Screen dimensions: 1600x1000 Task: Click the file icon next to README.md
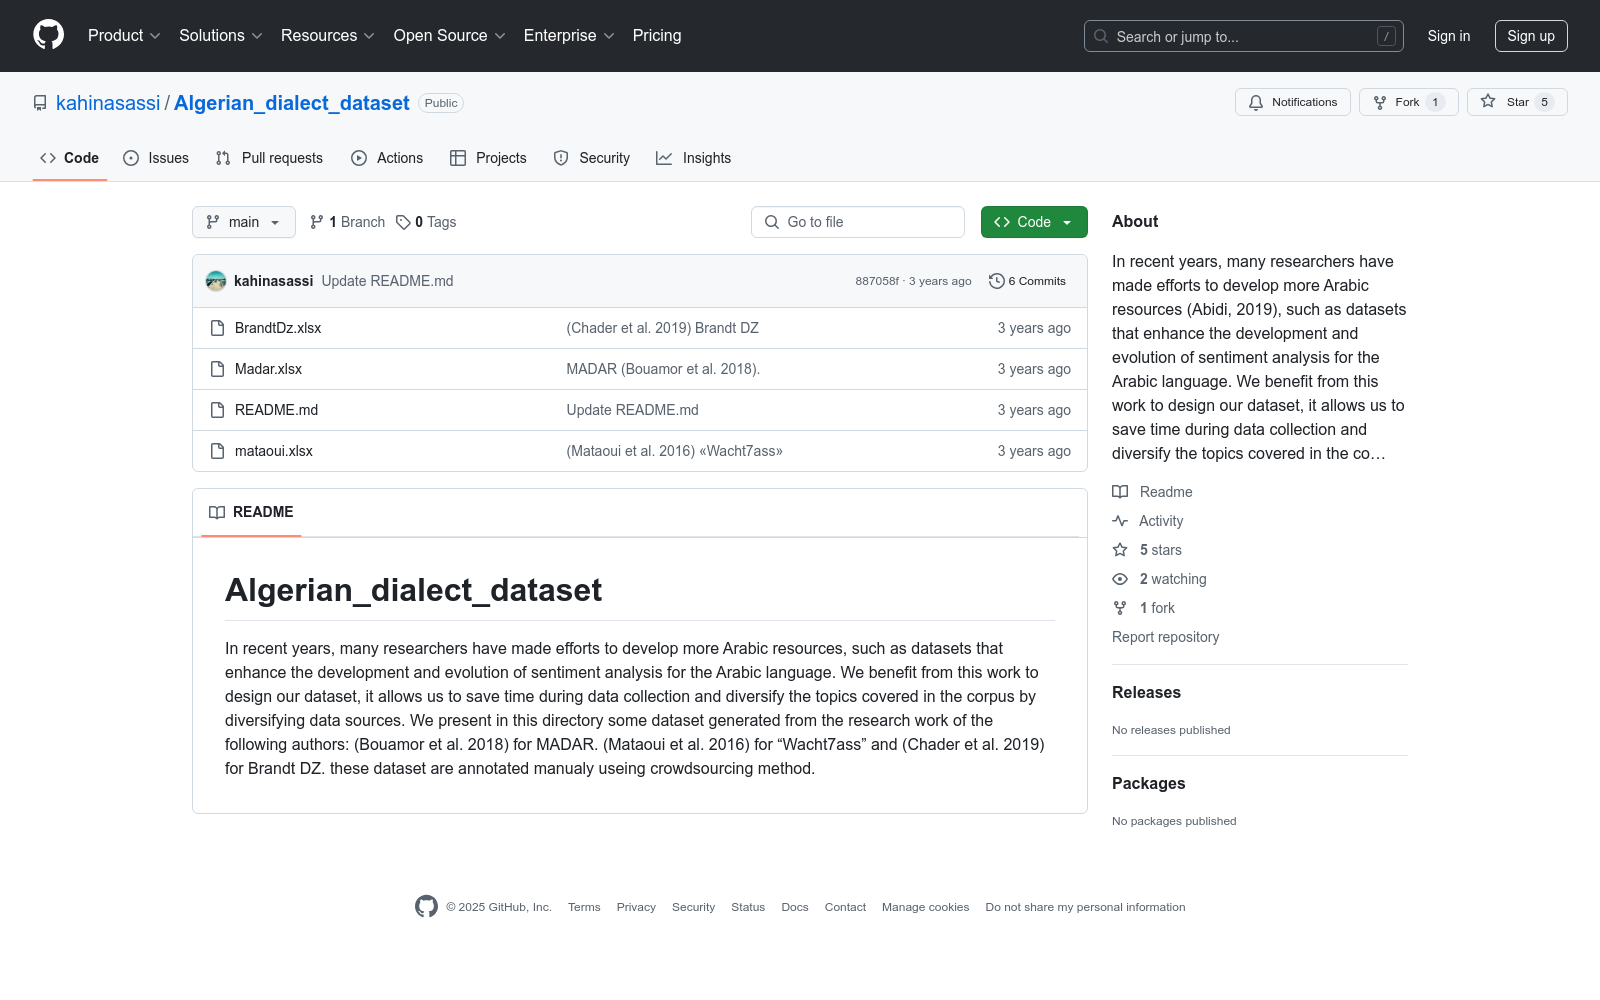[217, 410]
